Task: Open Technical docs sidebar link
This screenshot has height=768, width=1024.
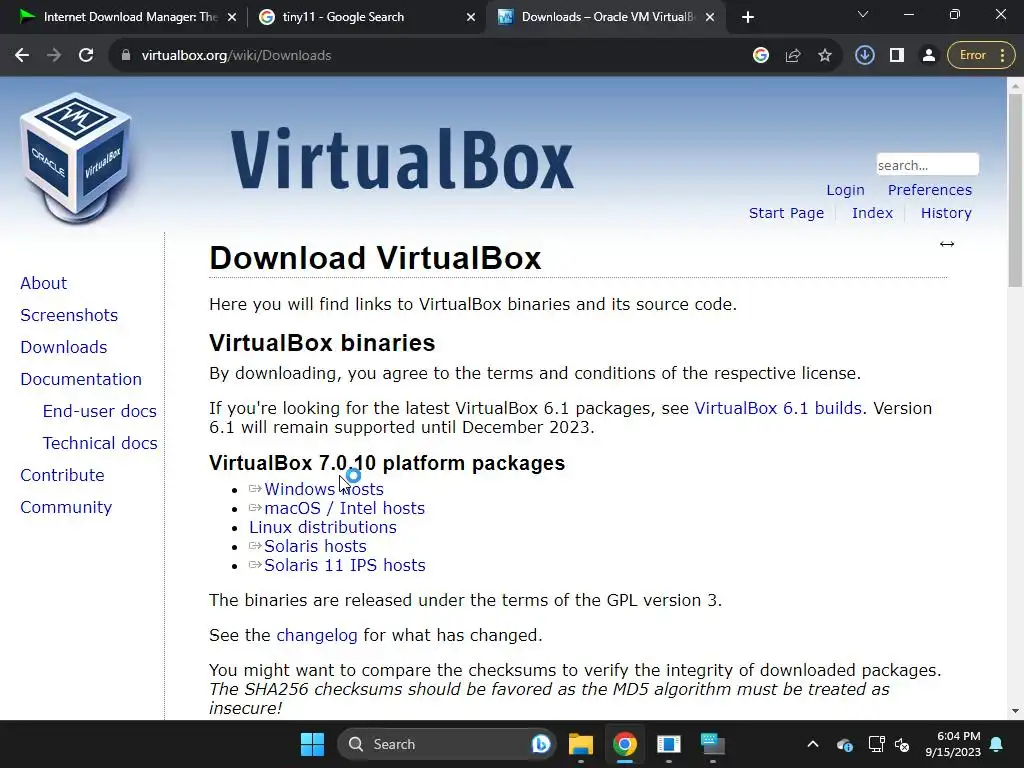Action: [x=100, y=443]
